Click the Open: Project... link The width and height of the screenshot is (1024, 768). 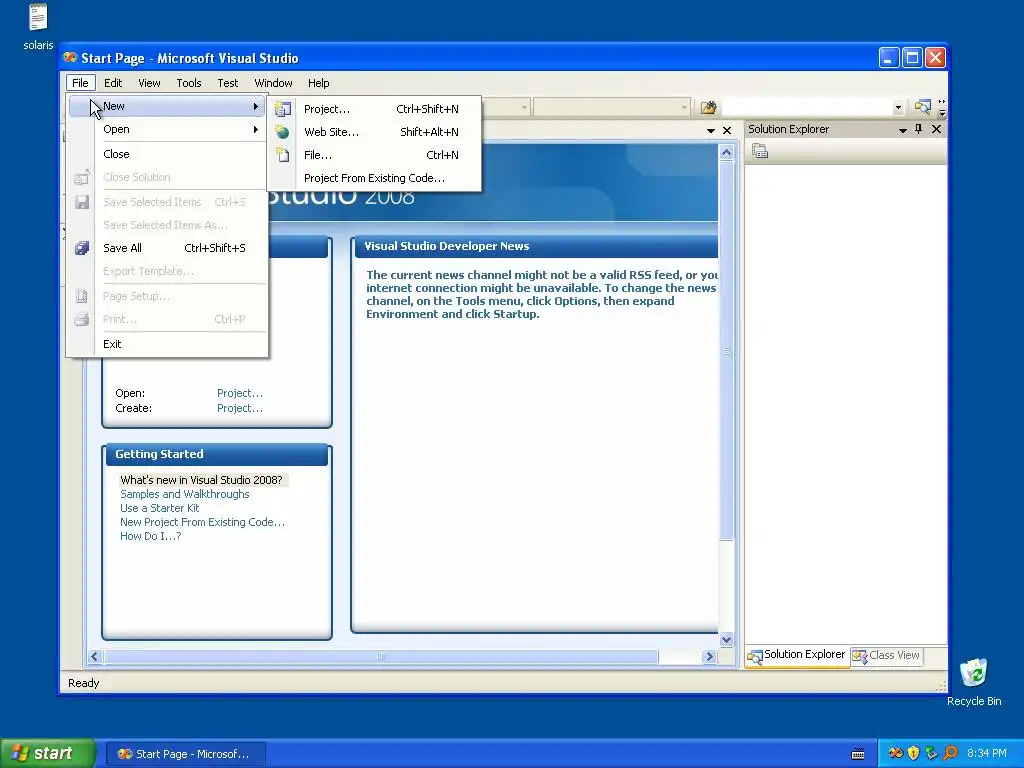[x=240, y=393]
